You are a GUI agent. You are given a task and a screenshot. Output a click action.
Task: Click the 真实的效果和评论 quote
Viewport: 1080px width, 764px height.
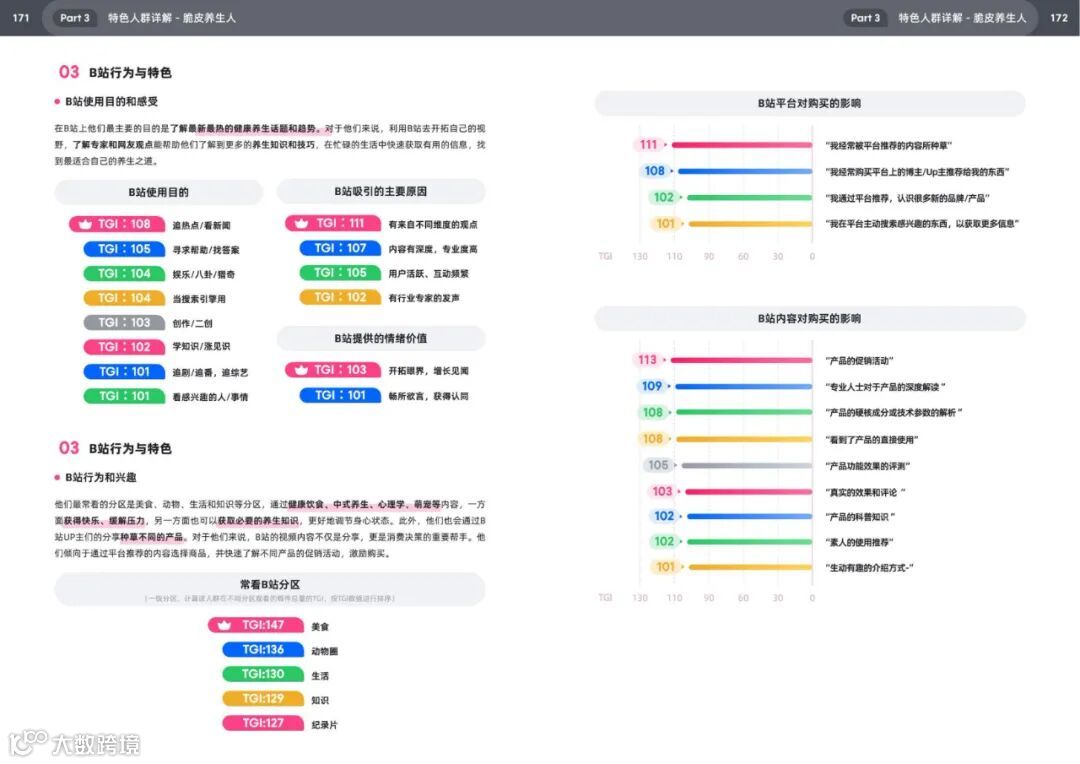click(865, 492)
